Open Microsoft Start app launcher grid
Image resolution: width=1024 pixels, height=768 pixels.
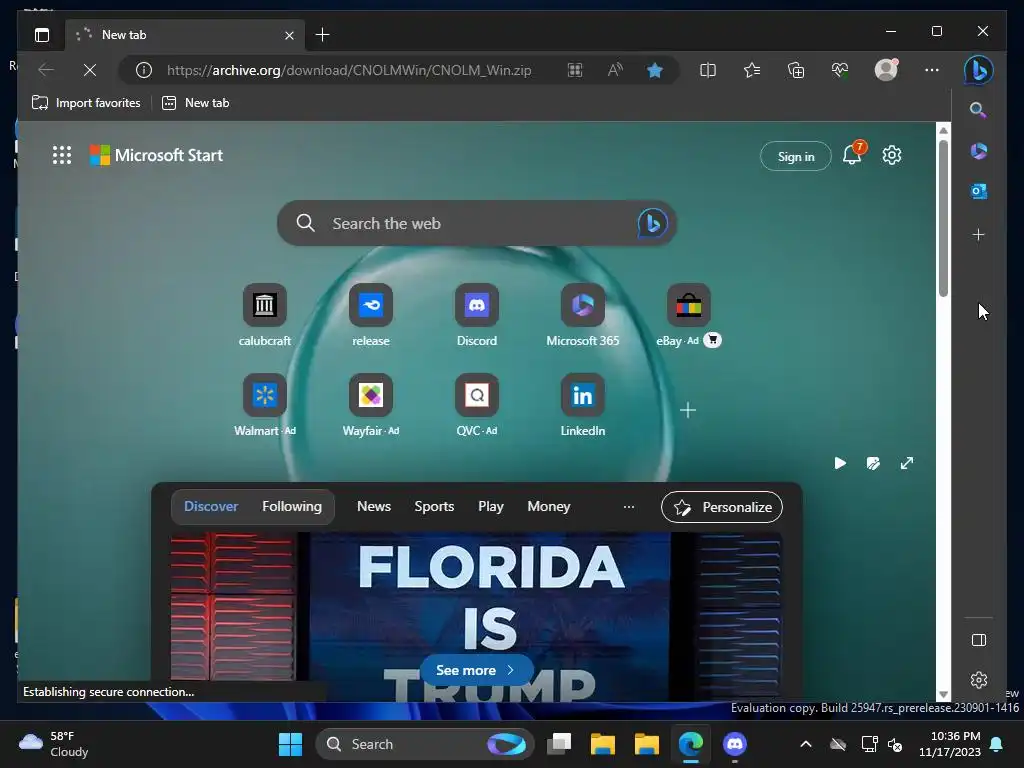62,155
